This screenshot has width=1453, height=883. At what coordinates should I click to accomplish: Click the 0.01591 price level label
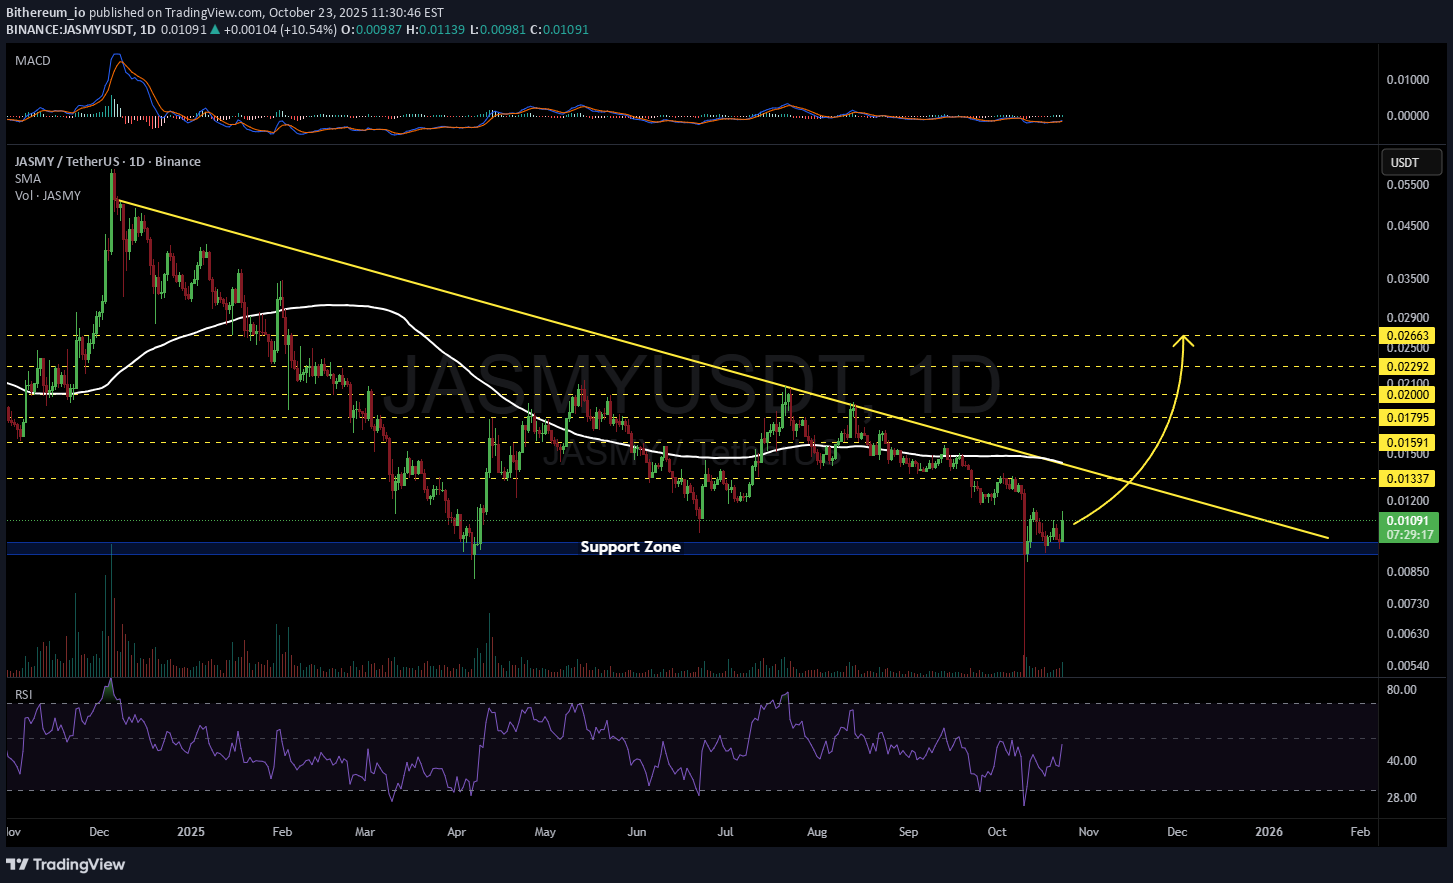click(x=1406, y=442)
